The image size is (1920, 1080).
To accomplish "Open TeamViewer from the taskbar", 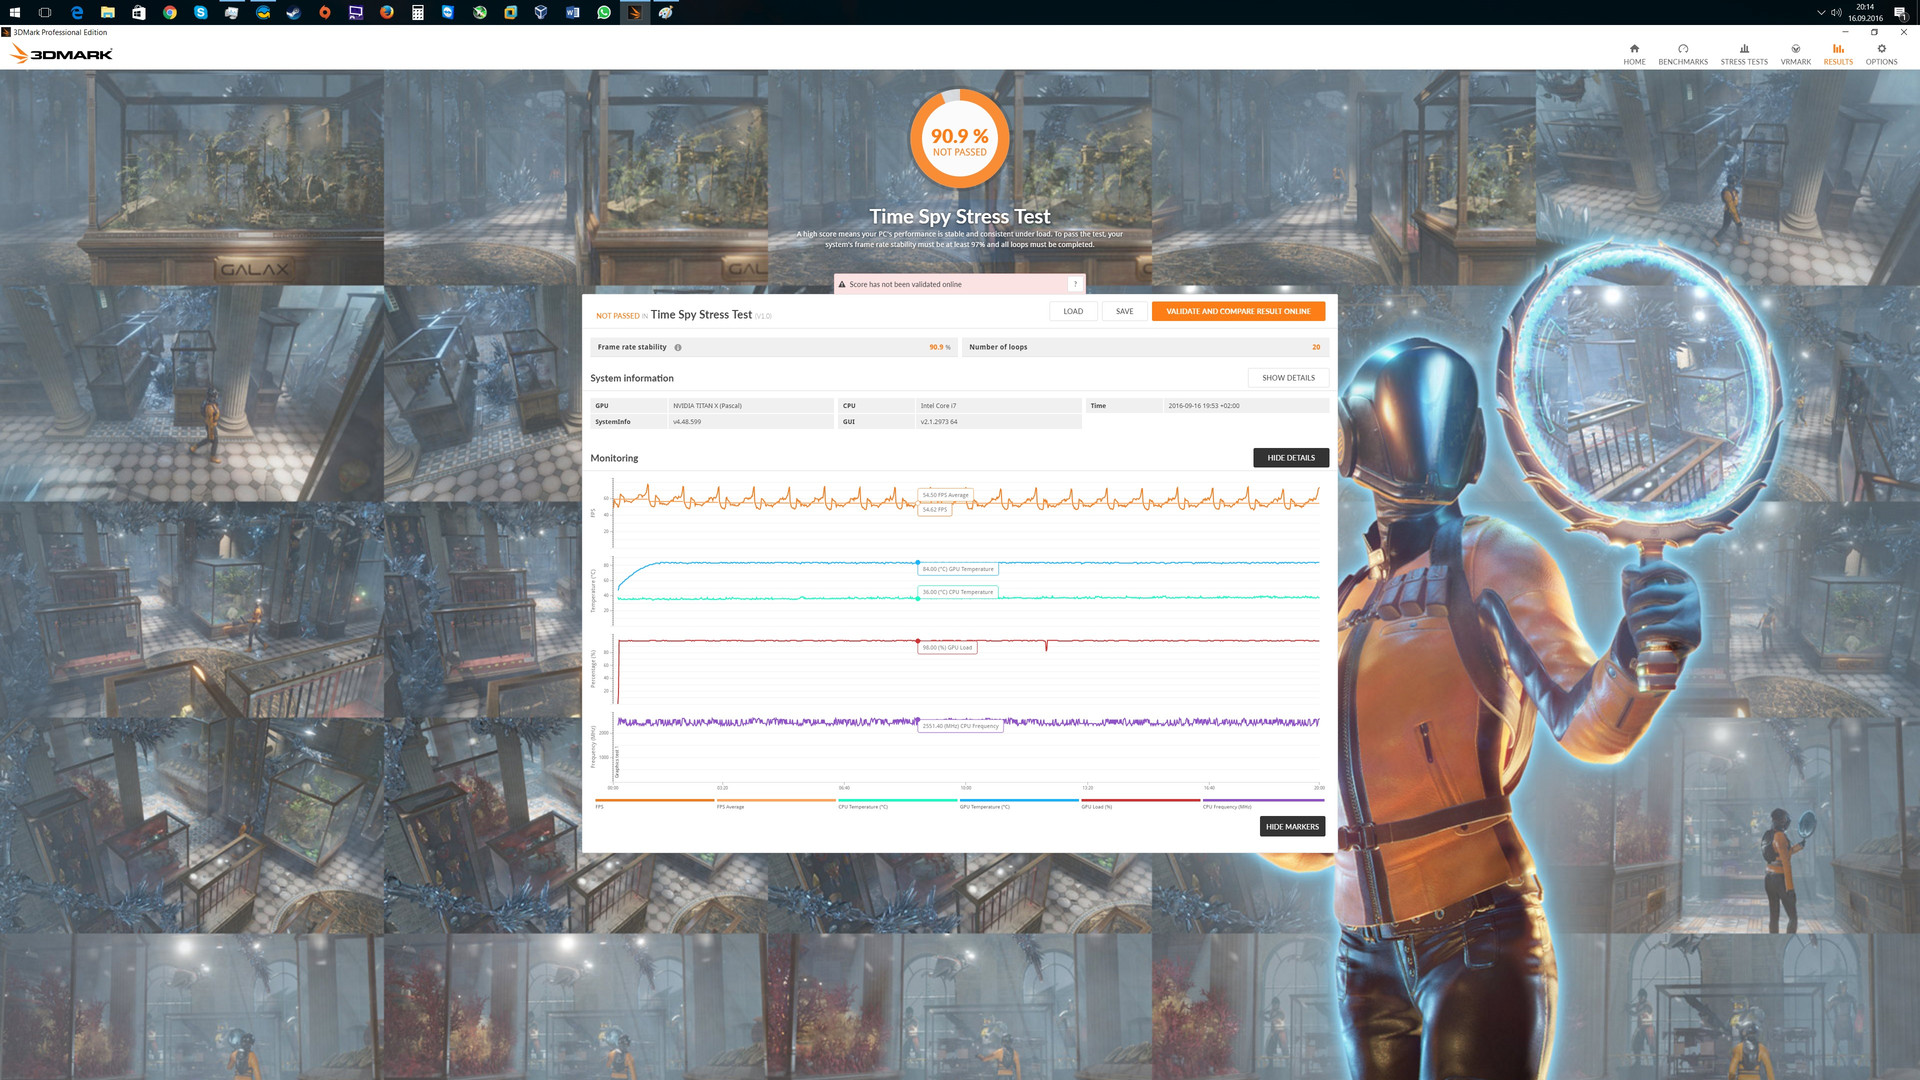I will tap(448, 12).
